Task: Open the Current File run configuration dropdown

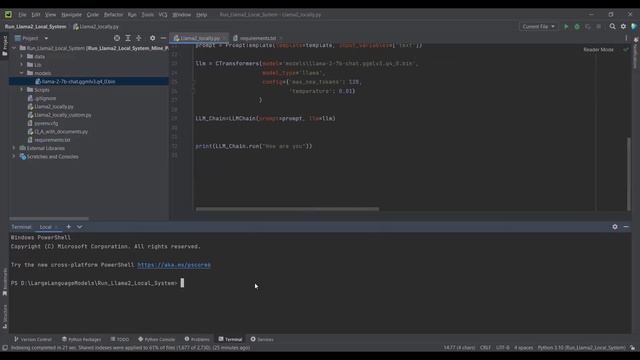Action: tap(538, 27)
